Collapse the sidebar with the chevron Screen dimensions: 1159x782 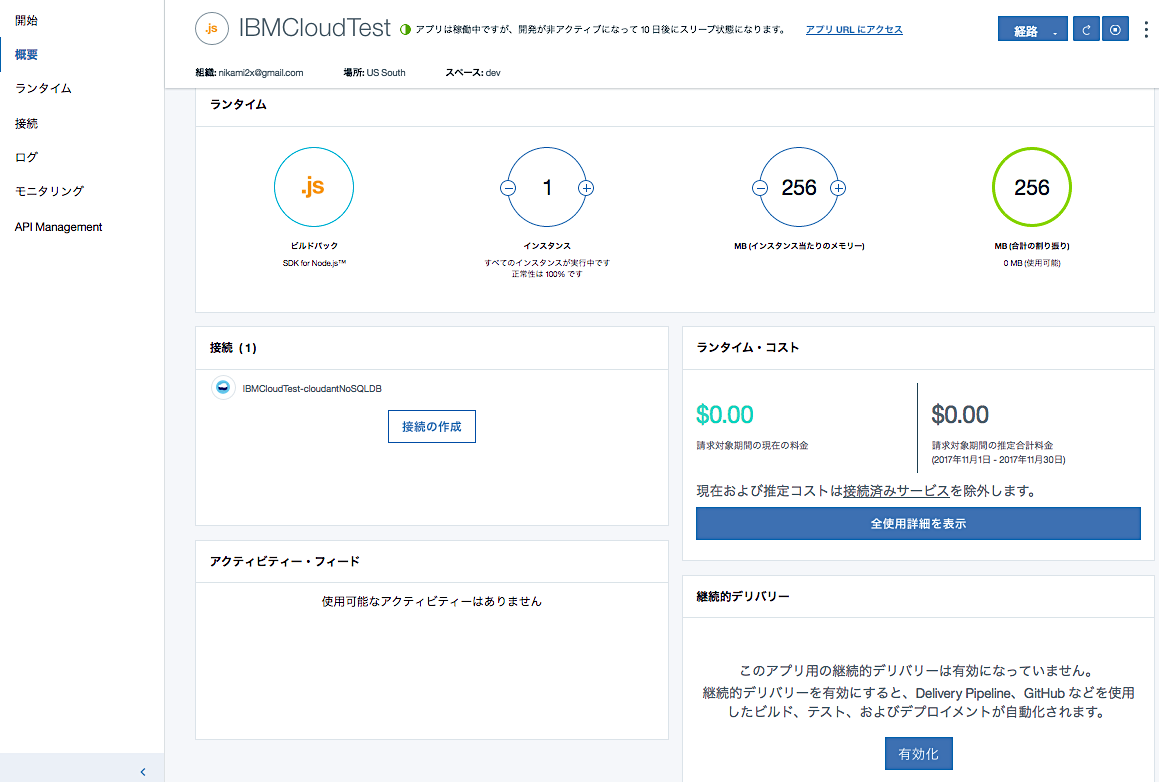pyautogui.click(x=143, y=772)
